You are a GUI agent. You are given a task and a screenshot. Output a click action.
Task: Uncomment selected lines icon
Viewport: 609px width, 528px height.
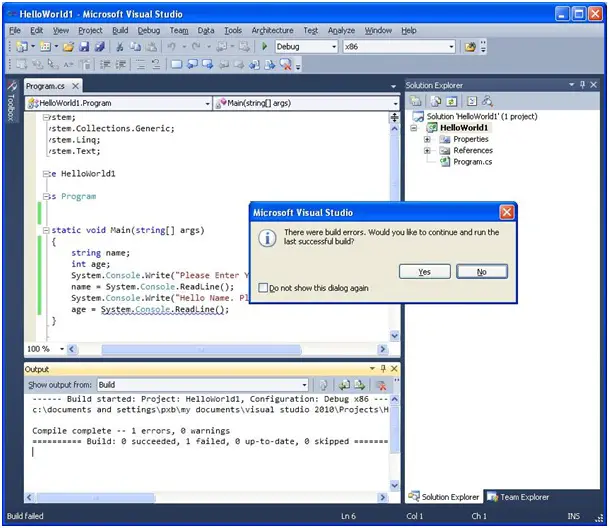[x=156, y=64]
